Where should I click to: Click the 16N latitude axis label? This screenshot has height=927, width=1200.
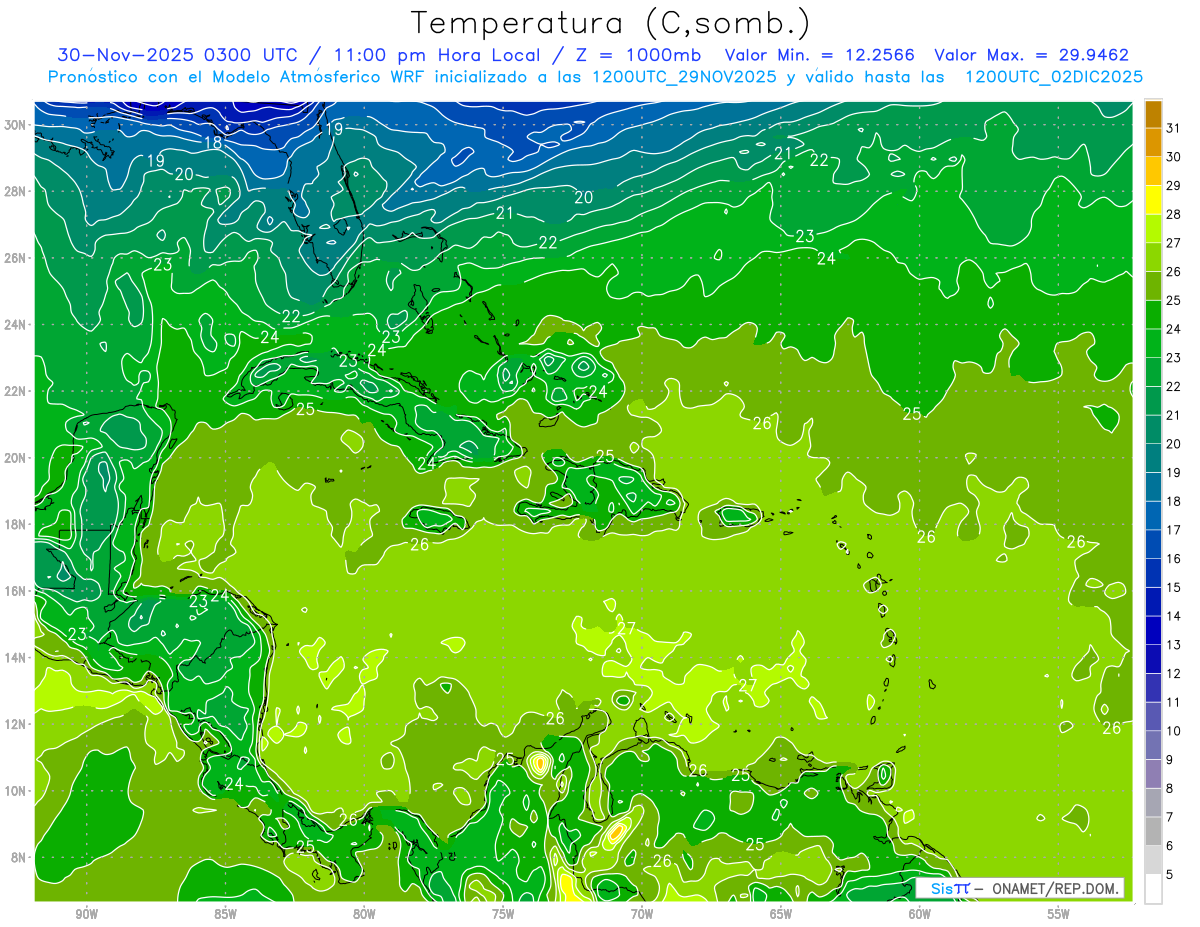17,591
